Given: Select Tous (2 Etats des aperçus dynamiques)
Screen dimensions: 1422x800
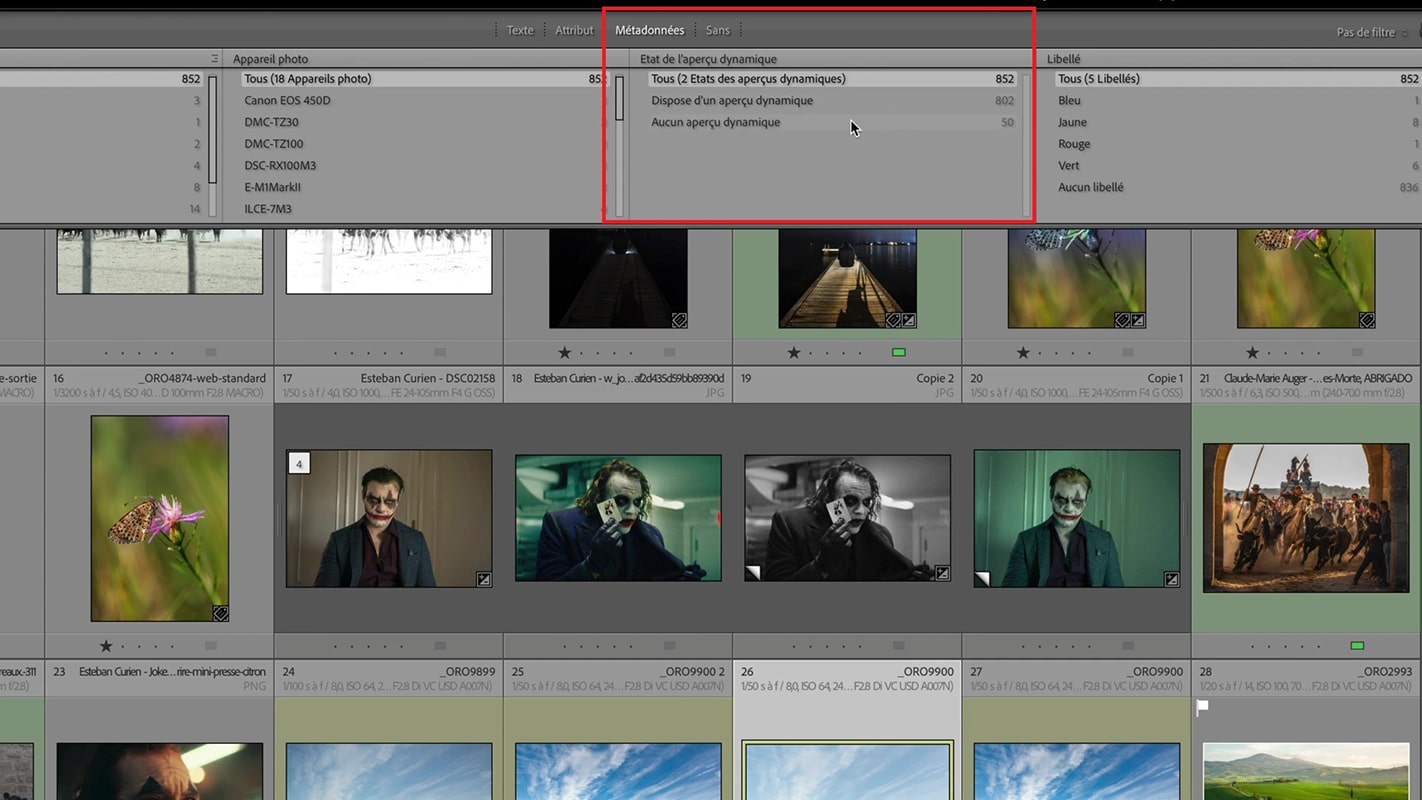Looking at the screenshot, I should (x=832, y=79).
